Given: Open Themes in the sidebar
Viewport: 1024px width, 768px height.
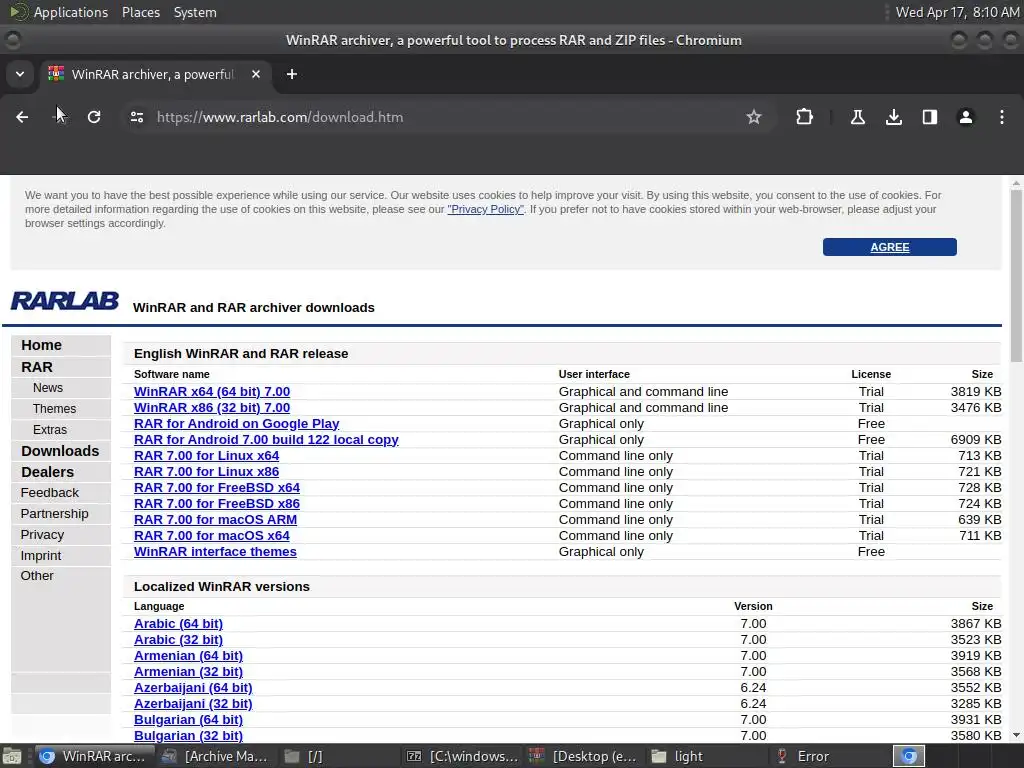Looking at the screenshot, I should point(54,409).
